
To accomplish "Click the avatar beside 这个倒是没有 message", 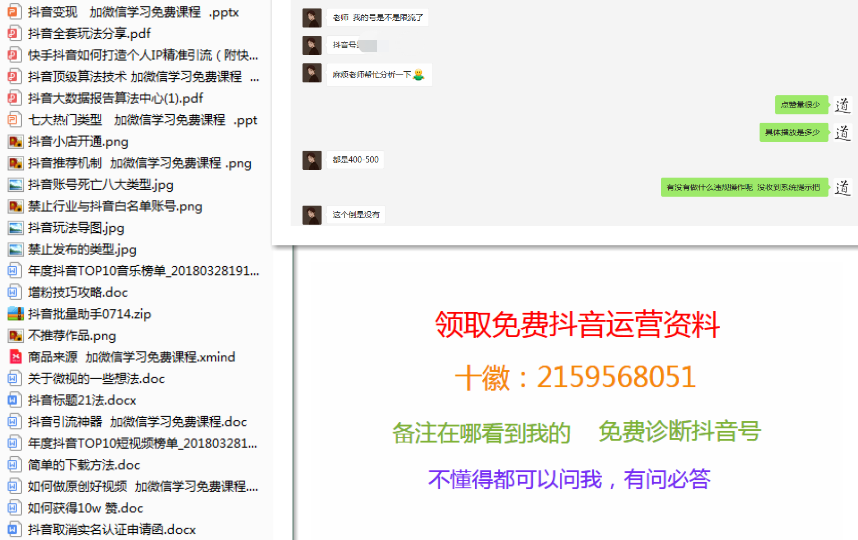I will pos(312,215).
